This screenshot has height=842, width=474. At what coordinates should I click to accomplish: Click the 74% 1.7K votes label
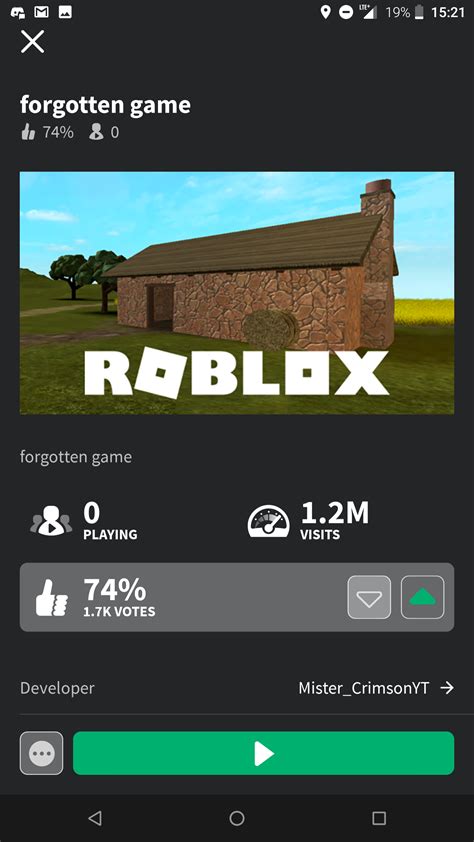pyautogui.click(x=119, y=597)
